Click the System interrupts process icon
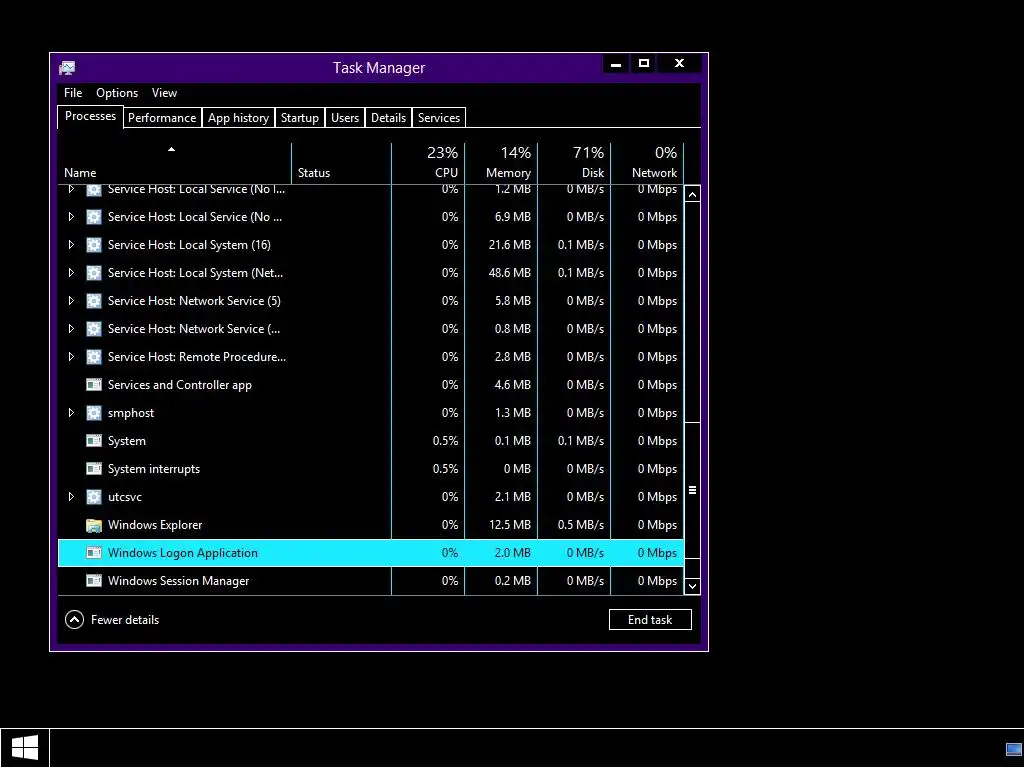Screen dimensions: 1024x768 (94, 469)
